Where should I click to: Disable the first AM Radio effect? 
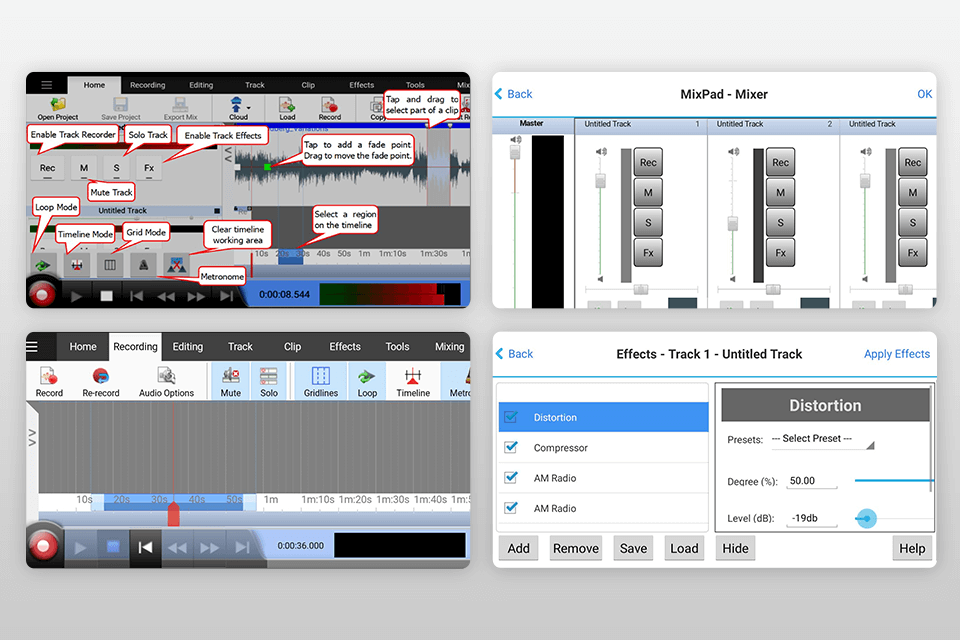[513, 478]
